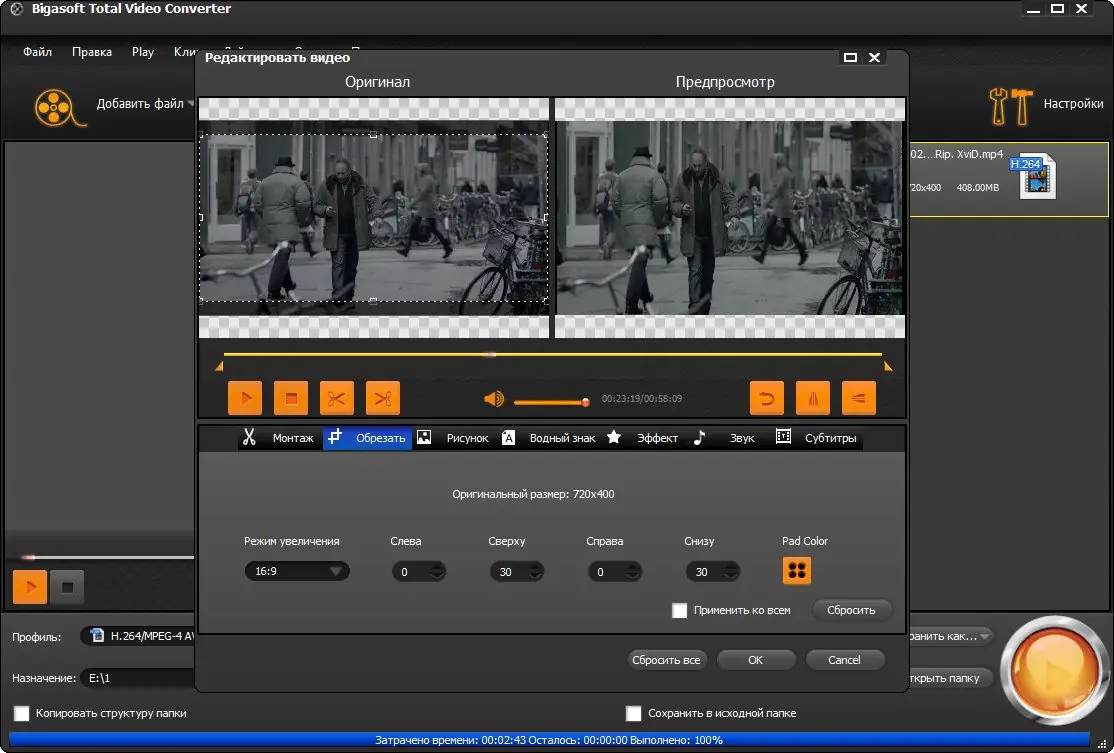This screenshot has height=753, width=1114.
Task: Click the undo rotate arrow icon
Action: click(x=767, y=398)
